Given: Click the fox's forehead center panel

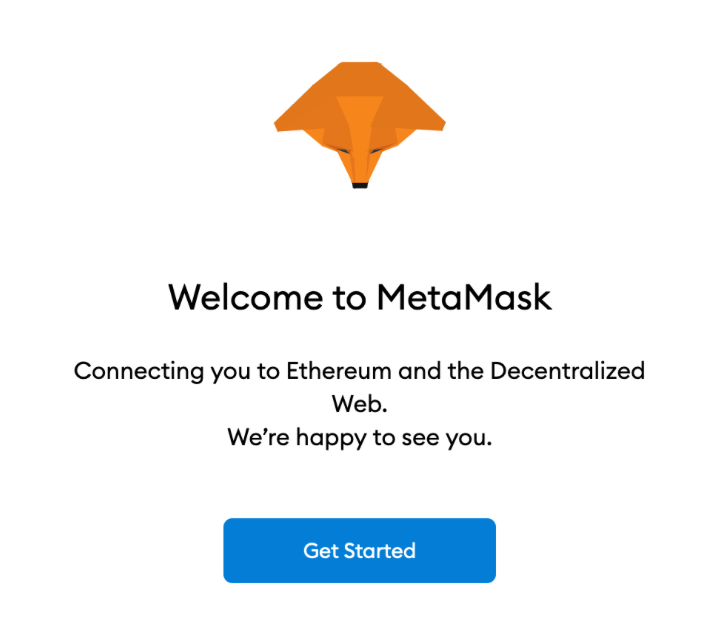Looking at the screenshot, I should coord(360,111).
